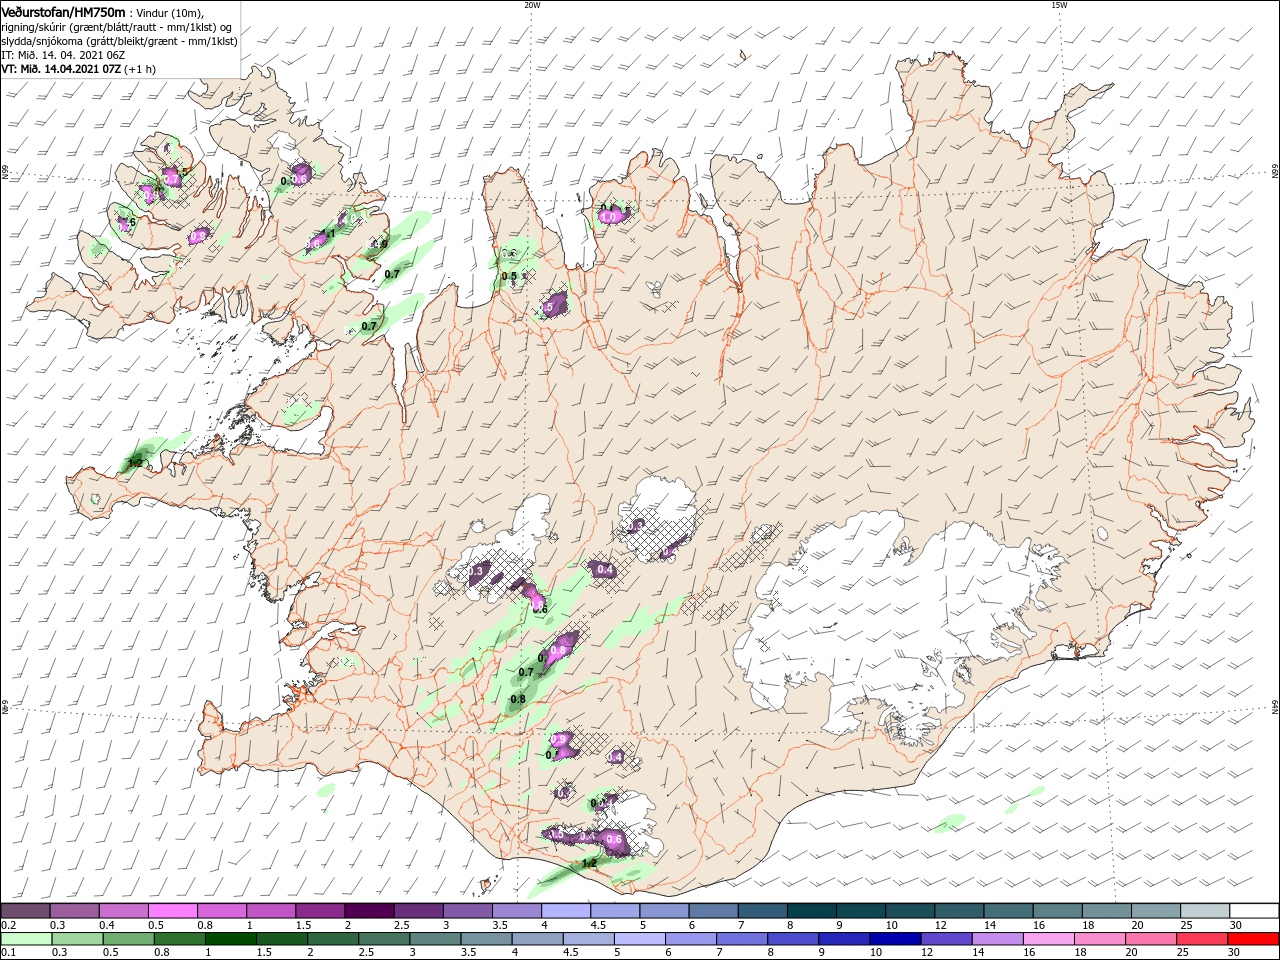Pick the 0.2 swatch in snow legend row
Image resolution: width=1280 pixels, height=960 pixels.
25,911
